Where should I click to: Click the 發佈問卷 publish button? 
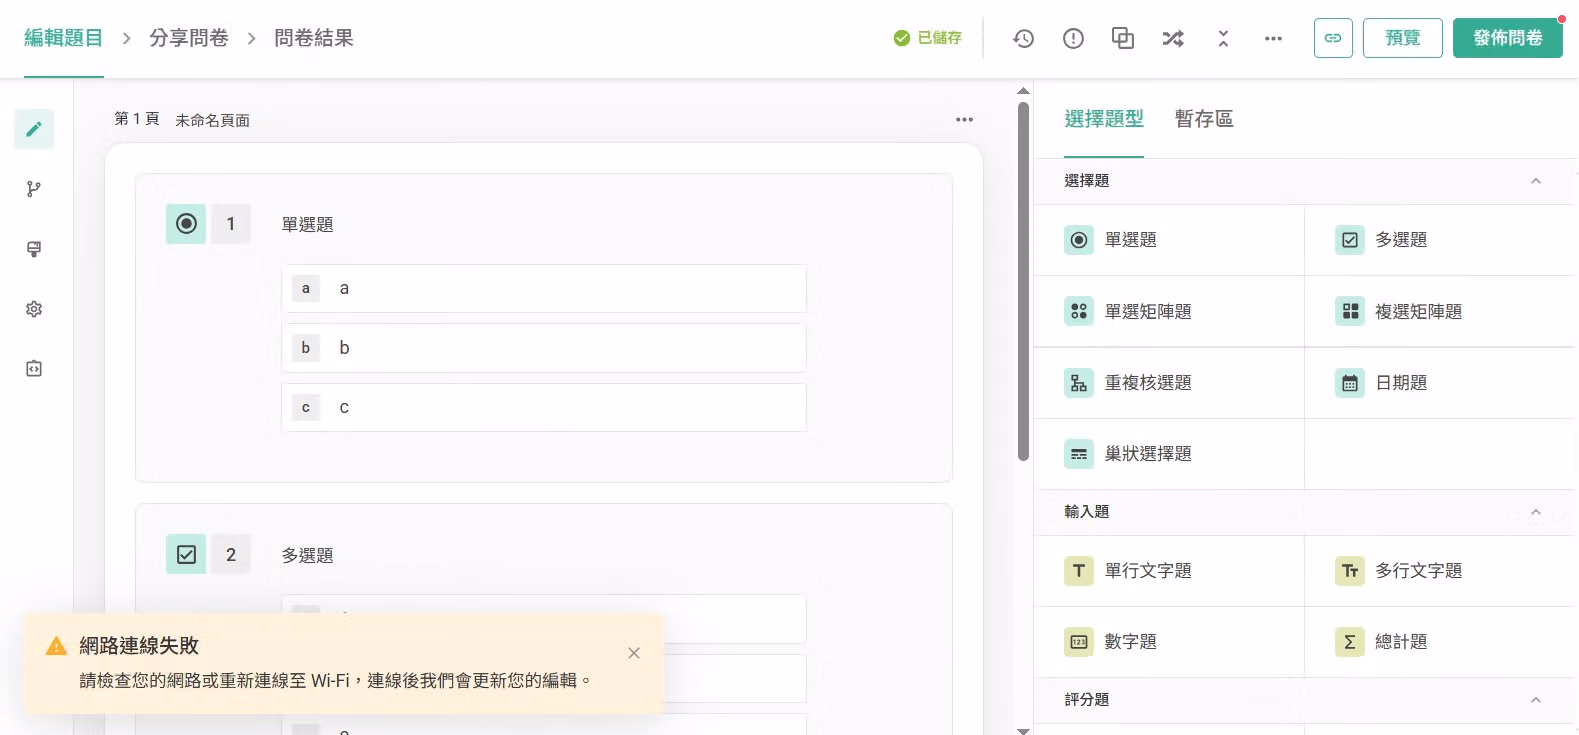click(x=1508, y=38)
